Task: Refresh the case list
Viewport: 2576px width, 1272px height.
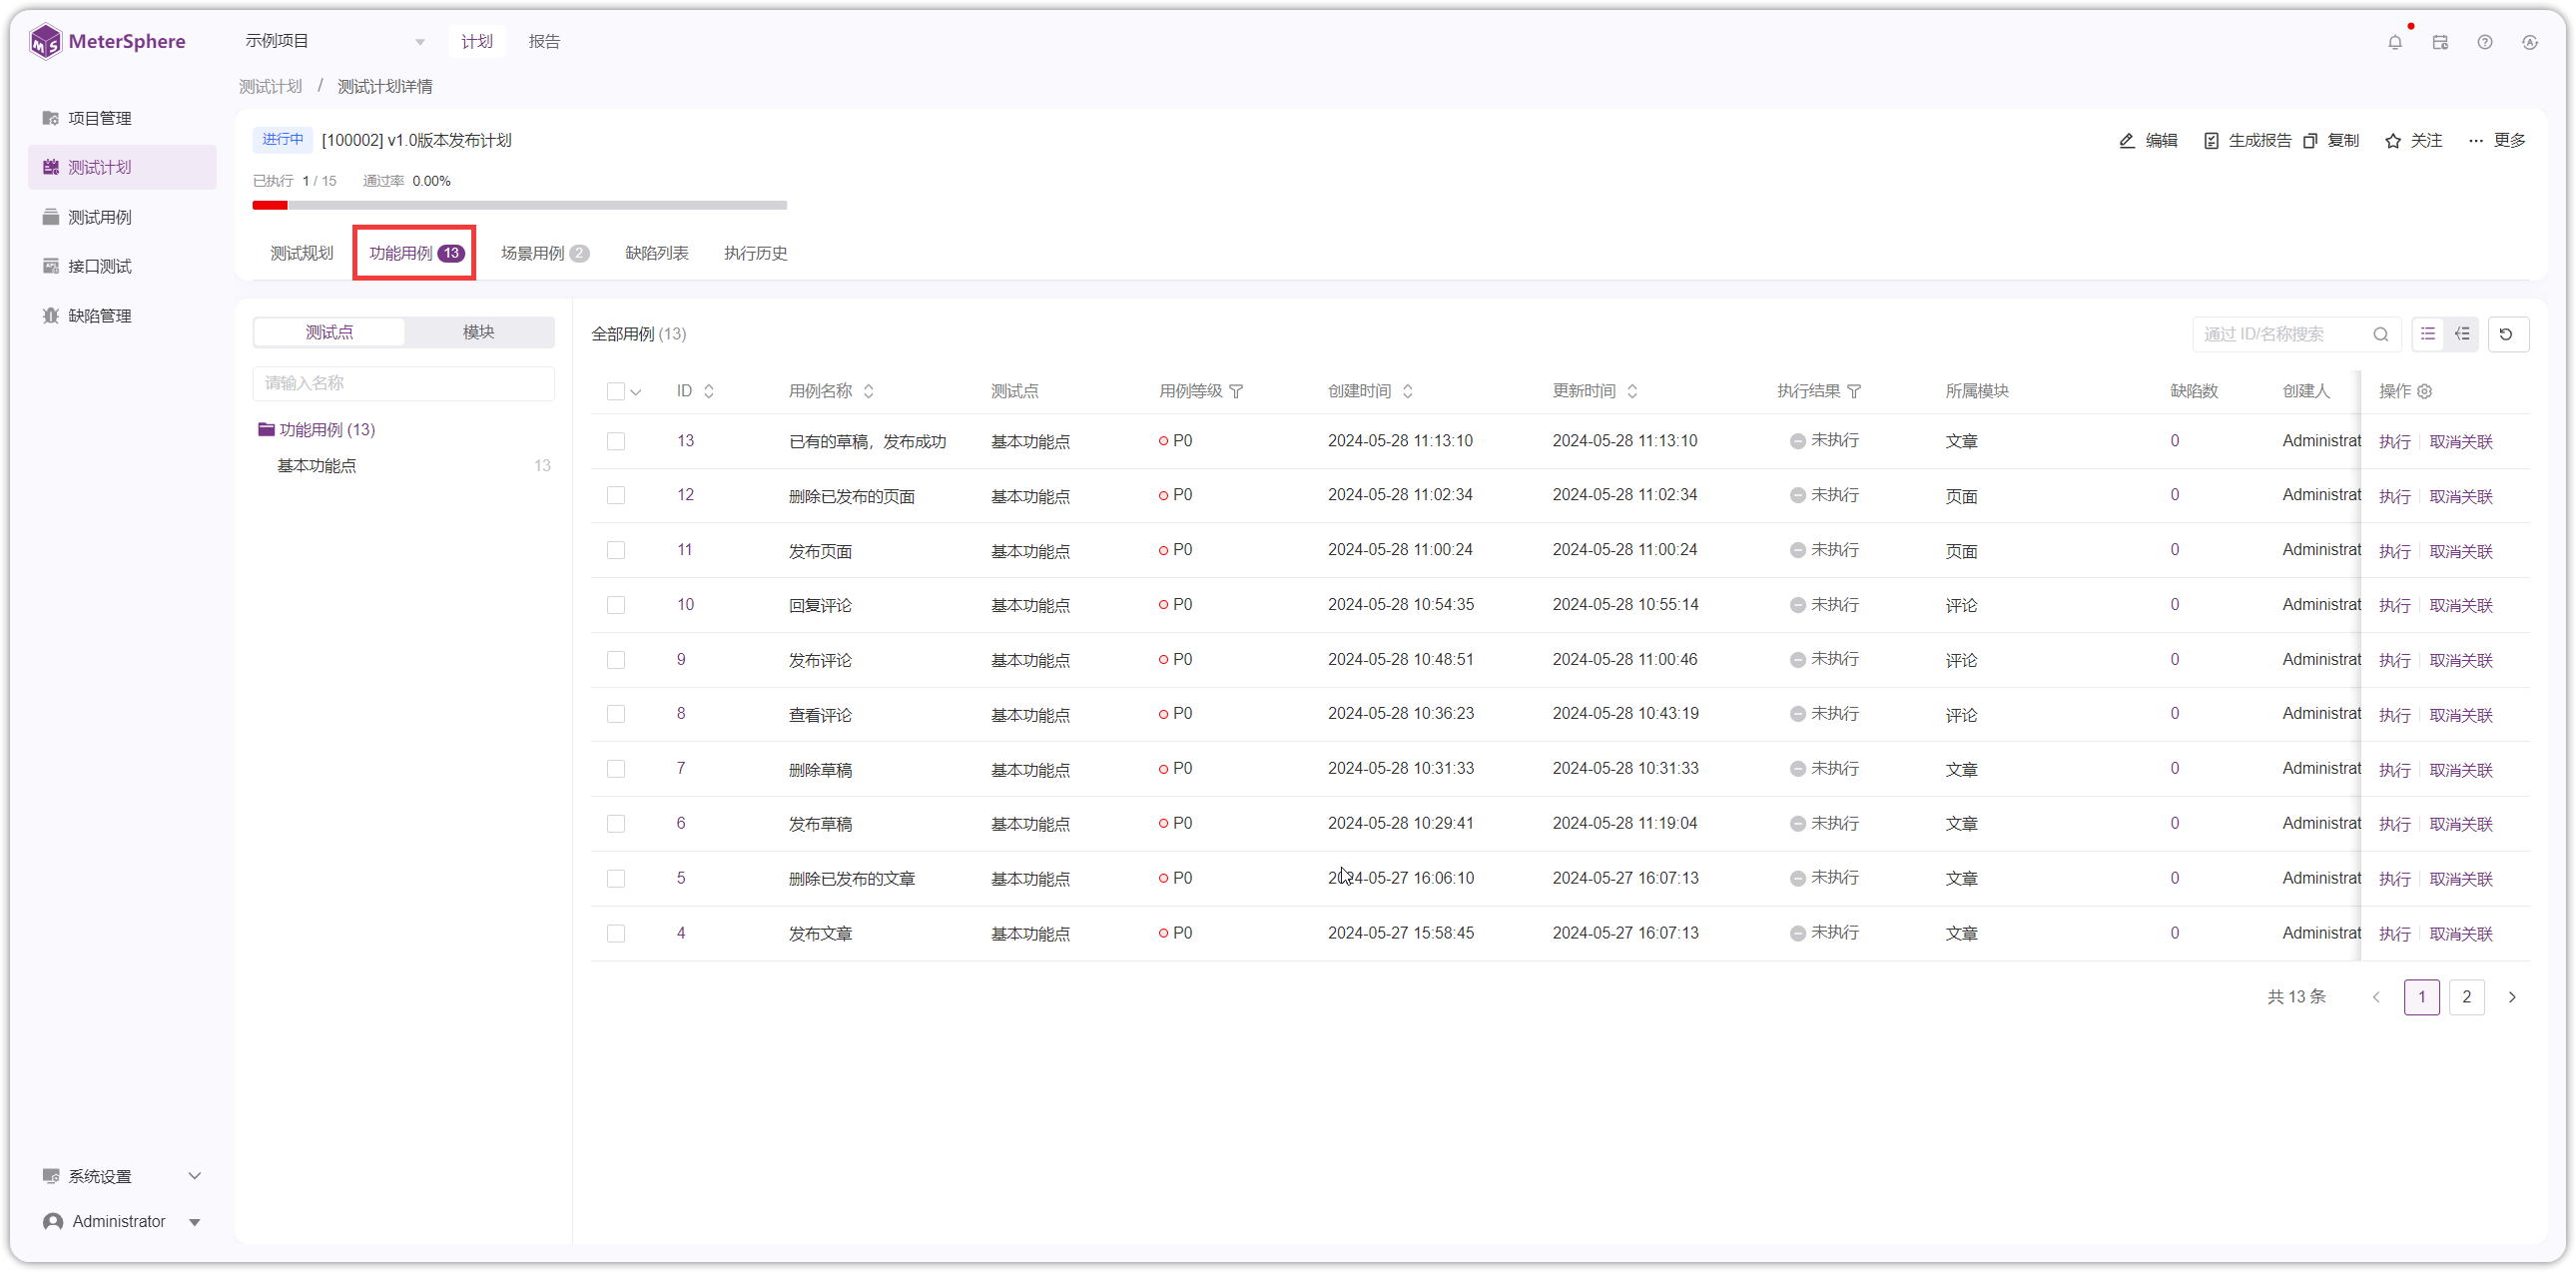Action: pyautogui.click(x=2507, y=334)
